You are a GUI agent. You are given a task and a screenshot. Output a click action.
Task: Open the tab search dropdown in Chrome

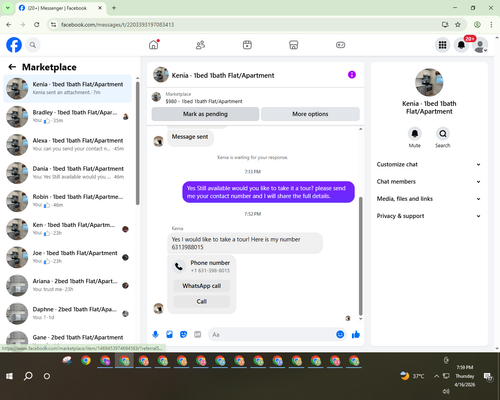click(7, 8)
